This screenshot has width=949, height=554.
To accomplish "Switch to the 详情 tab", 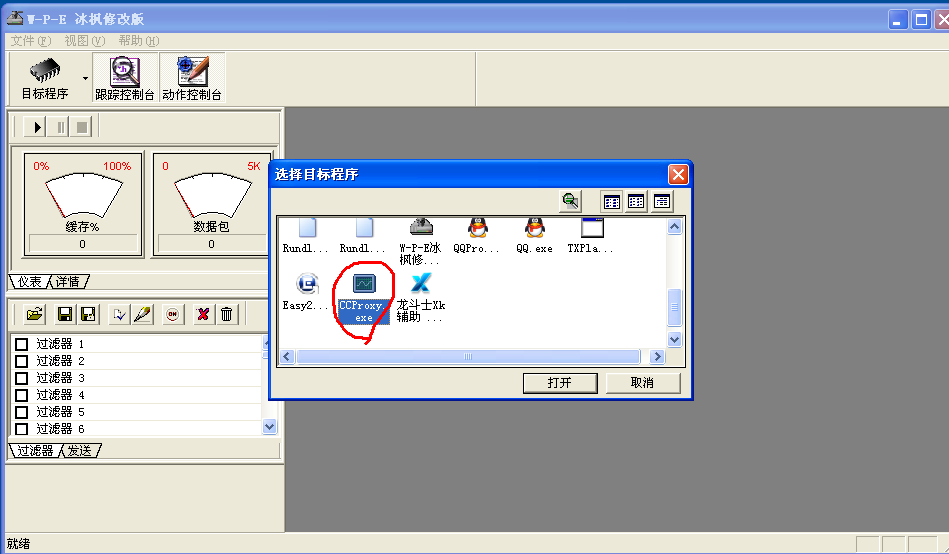I will pos(67,282).
